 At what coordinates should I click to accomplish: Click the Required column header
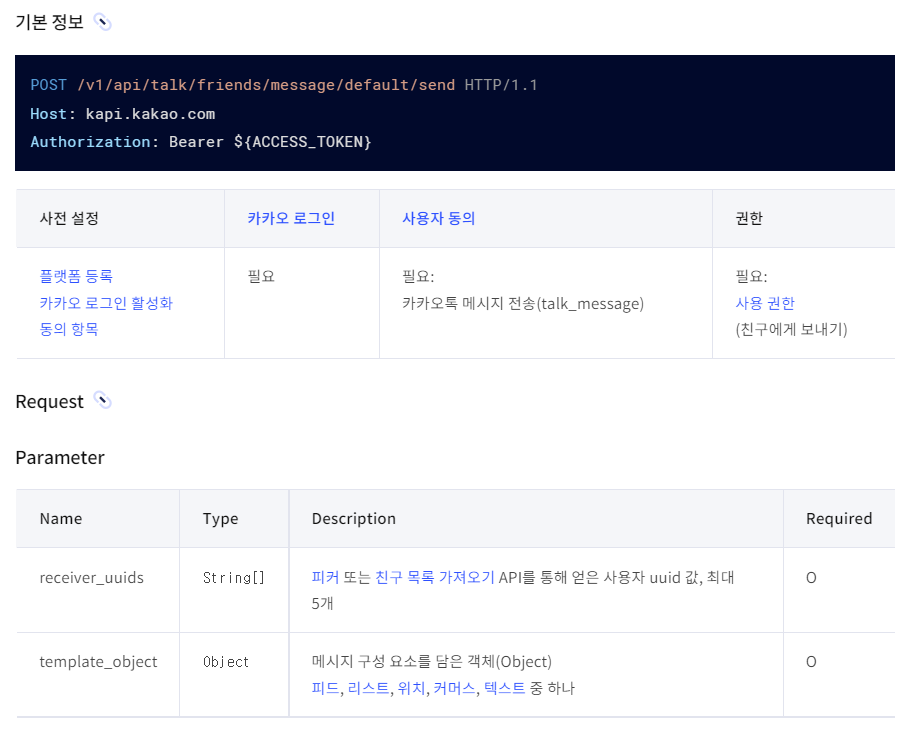(839, 519)
